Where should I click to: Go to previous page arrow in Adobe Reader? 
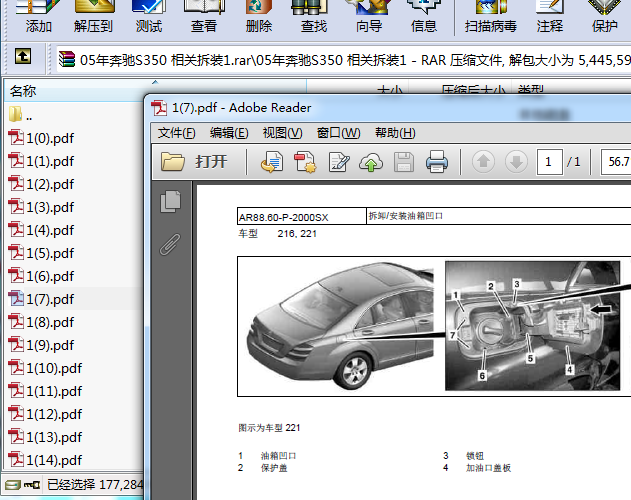483,162
